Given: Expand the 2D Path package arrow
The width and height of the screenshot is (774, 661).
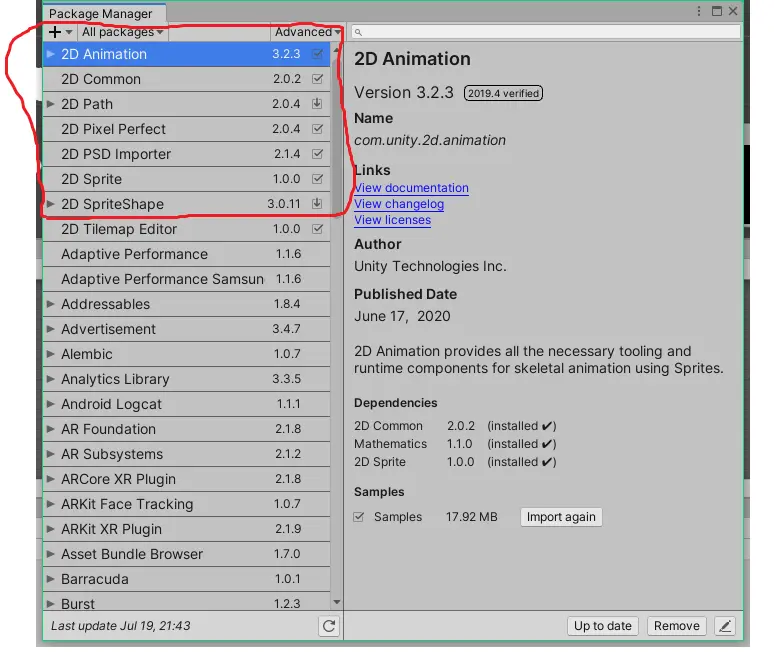Looking at the screenshot, I should [x=50, y=104].
